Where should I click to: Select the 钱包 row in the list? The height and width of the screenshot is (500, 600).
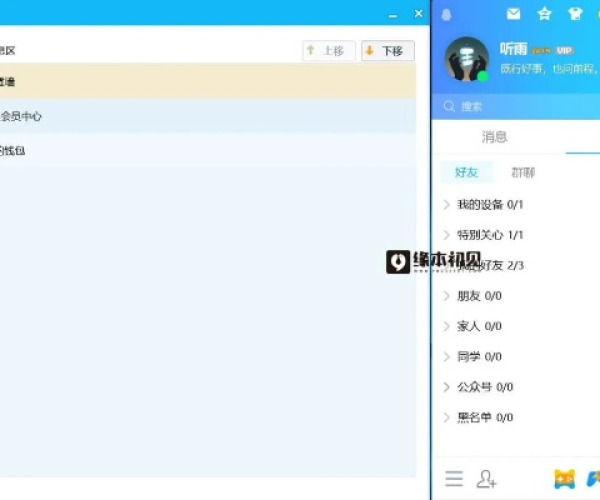(x=208, y=150)
